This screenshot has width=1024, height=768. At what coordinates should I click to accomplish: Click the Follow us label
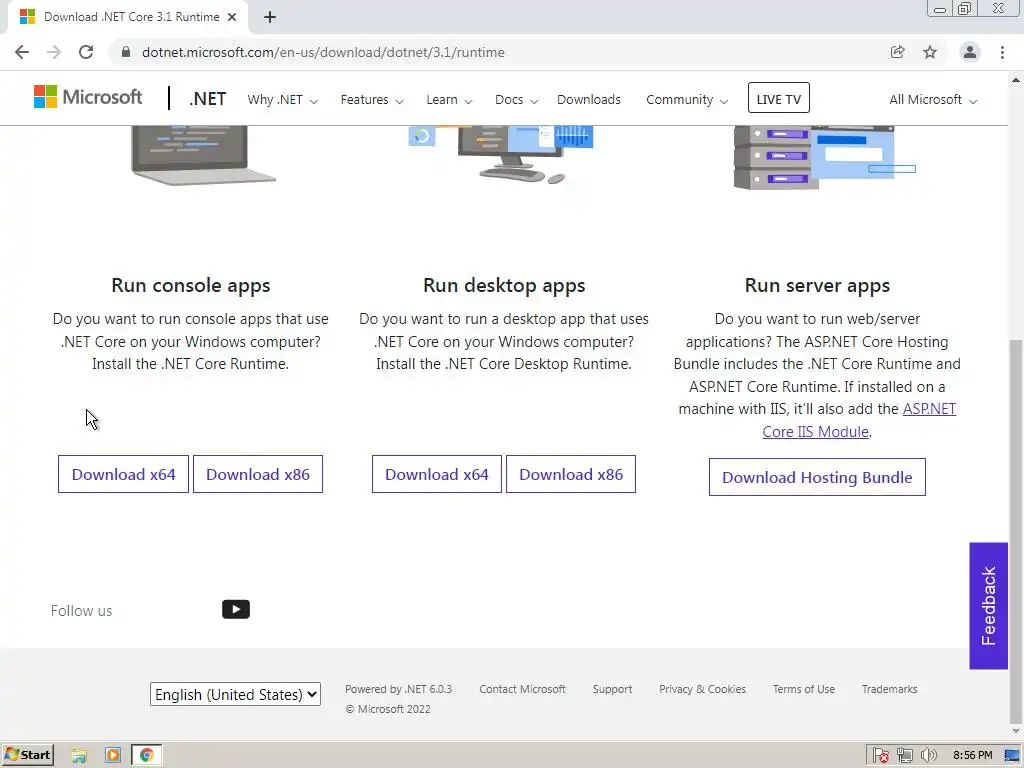pos(82,611)
